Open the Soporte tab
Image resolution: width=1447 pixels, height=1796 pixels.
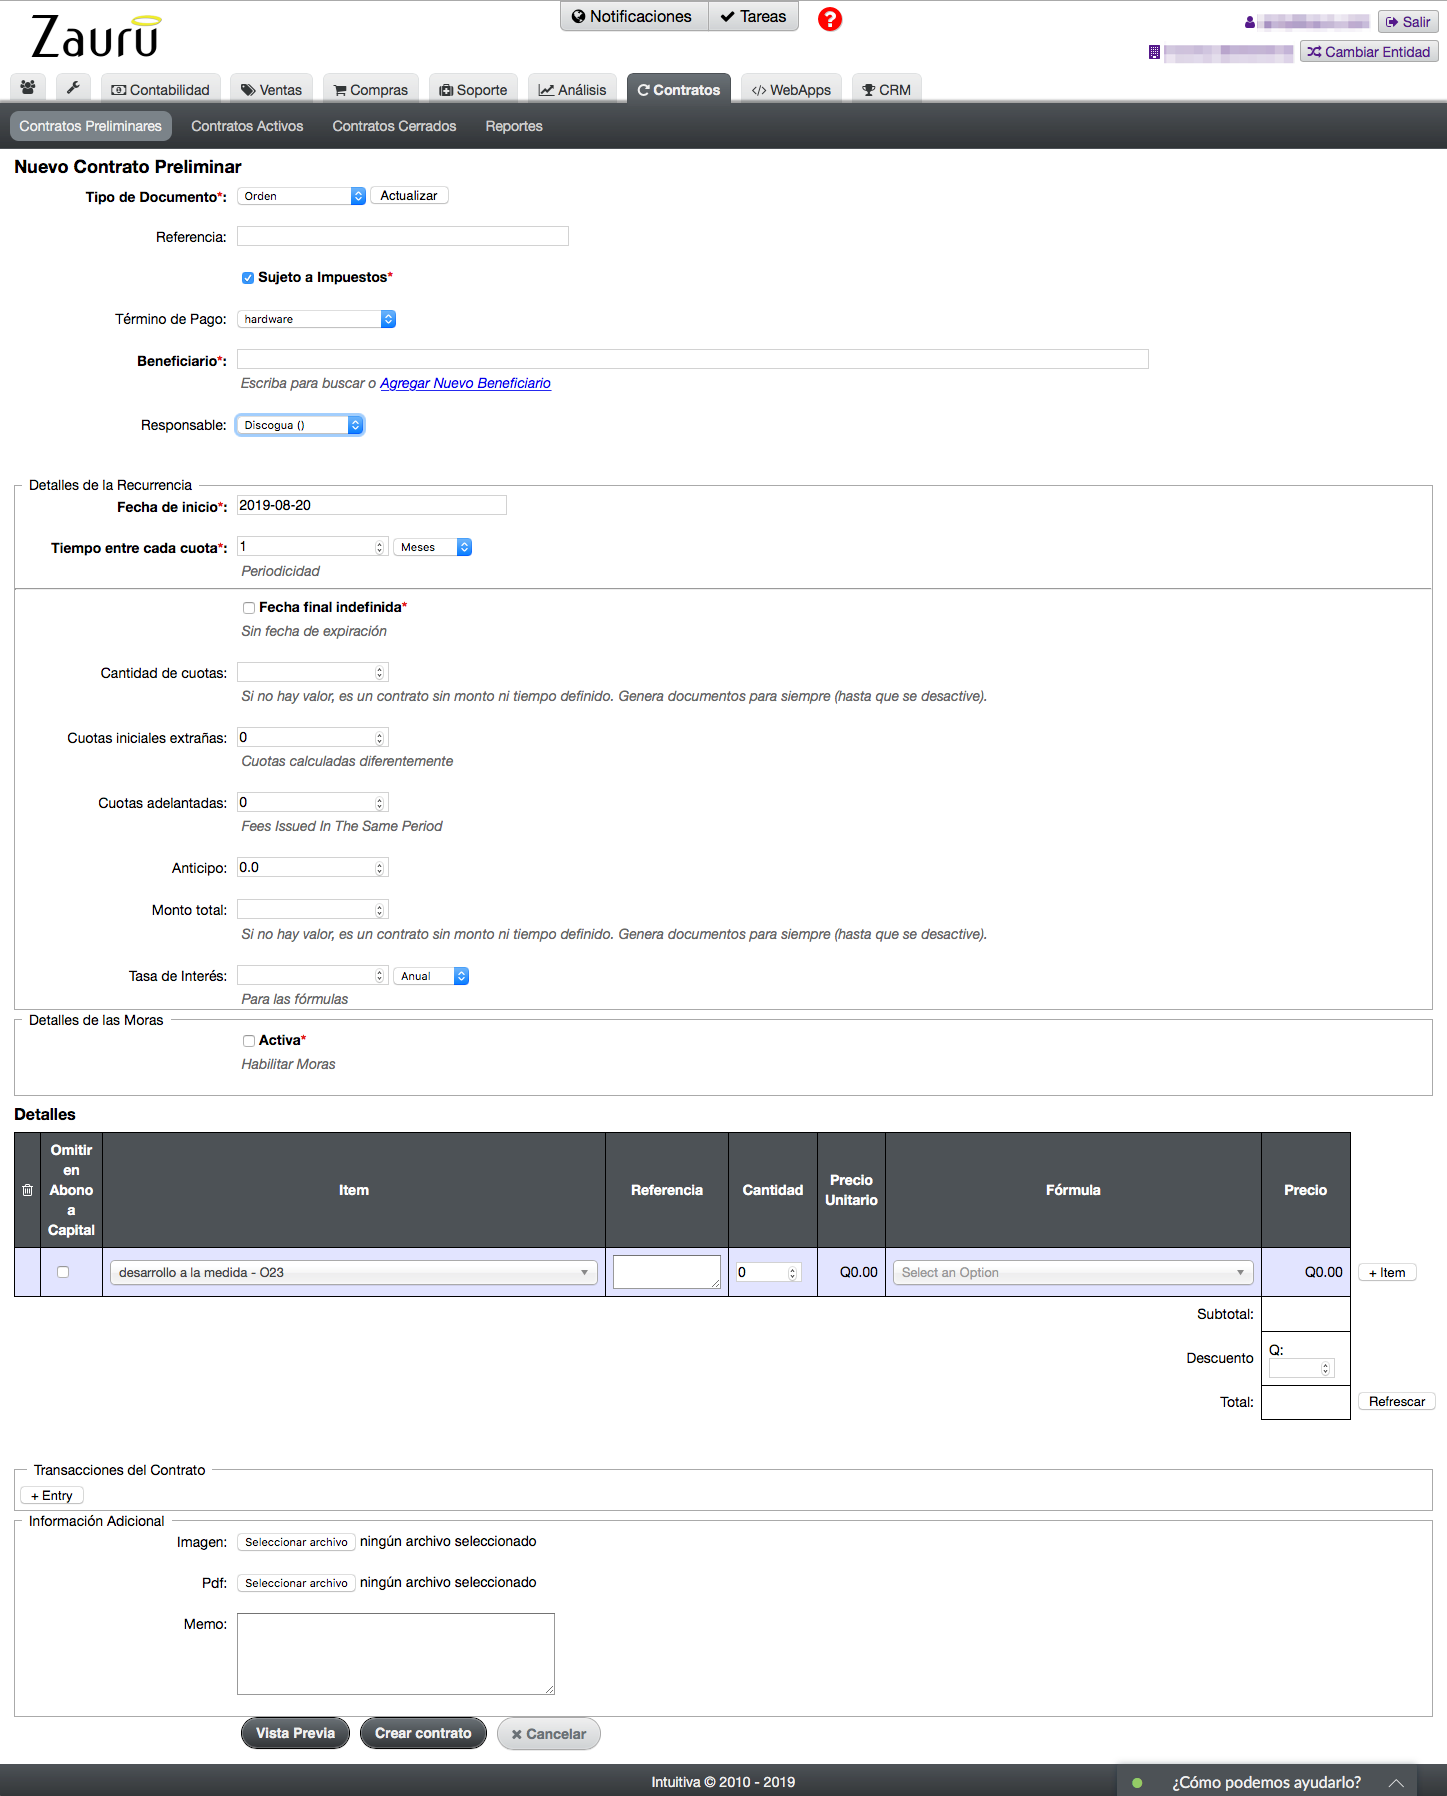point(473,89)
